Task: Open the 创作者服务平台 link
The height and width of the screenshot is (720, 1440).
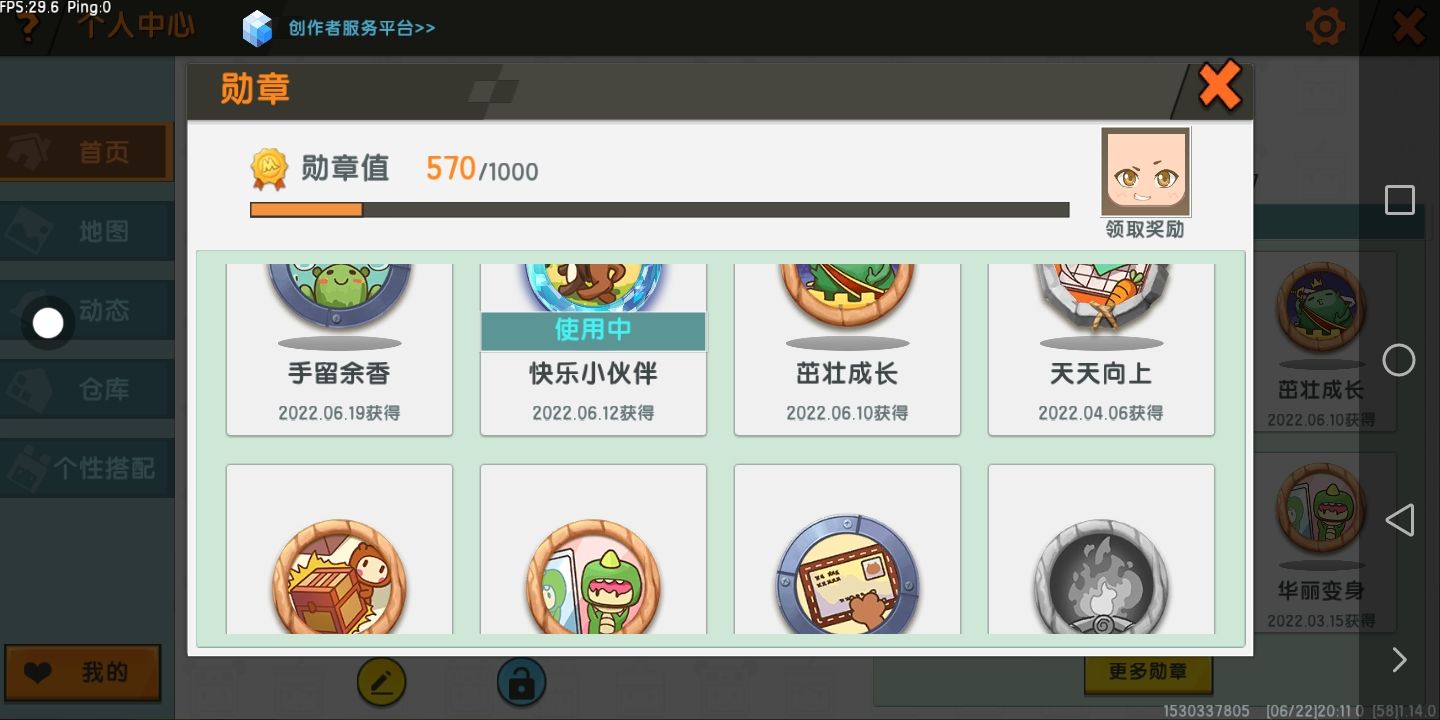Action: (x=362, y=28)
